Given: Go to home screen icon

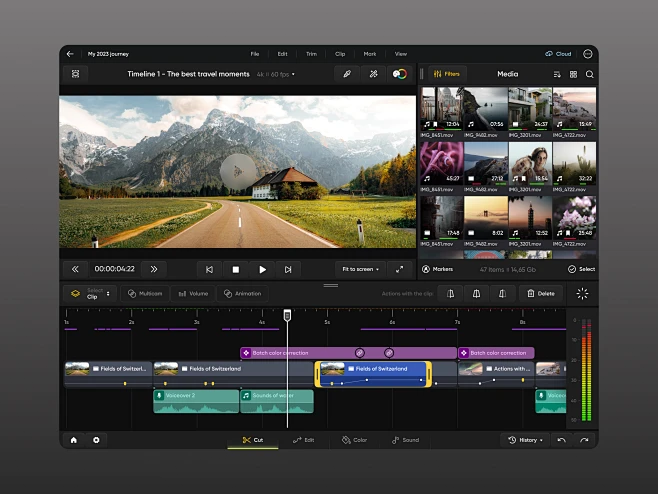Looking at the screenshot, I should tap(73, 440).
